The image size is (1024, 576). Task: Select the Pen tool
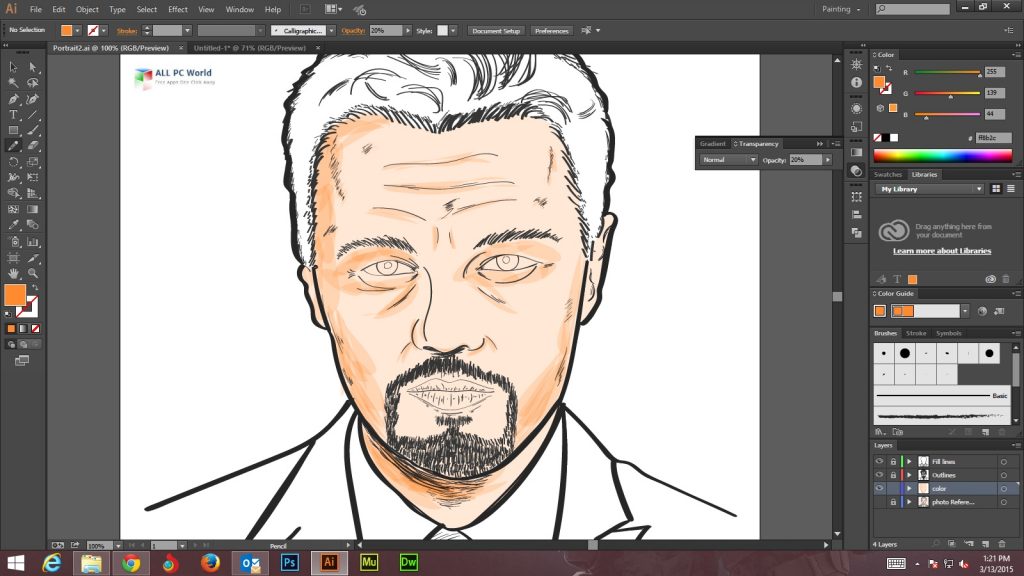point(14,100)
